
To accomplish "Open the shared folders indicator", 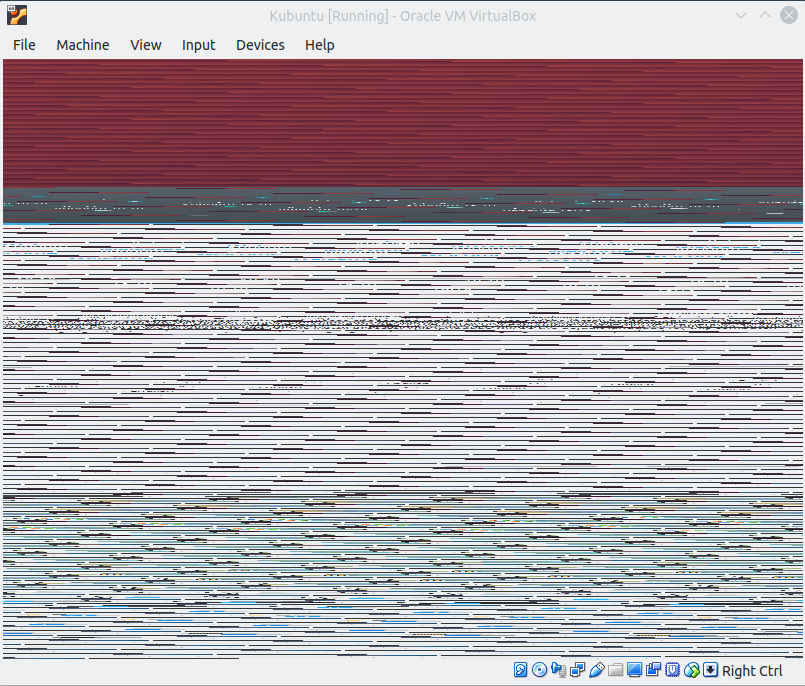I will pos(616,670).
